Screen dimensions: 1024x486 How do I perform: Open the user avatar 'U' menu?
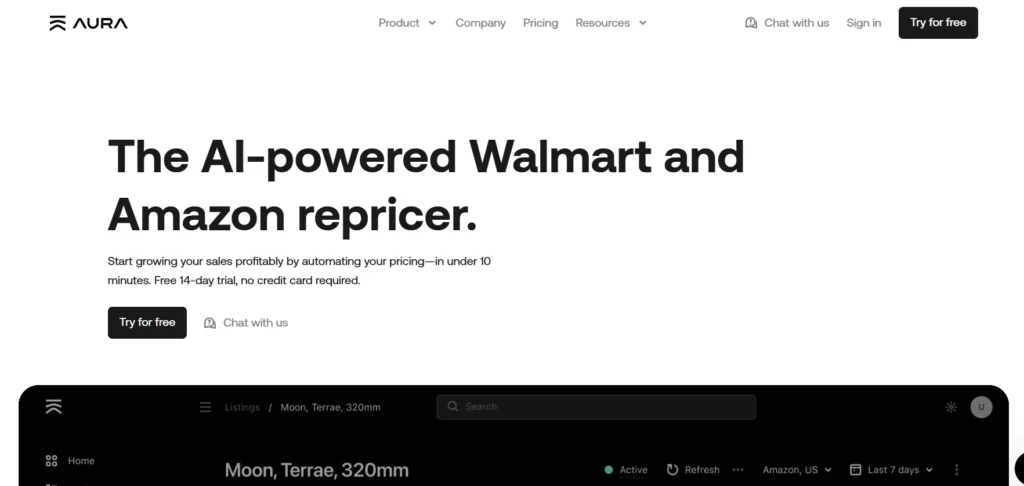981,407
